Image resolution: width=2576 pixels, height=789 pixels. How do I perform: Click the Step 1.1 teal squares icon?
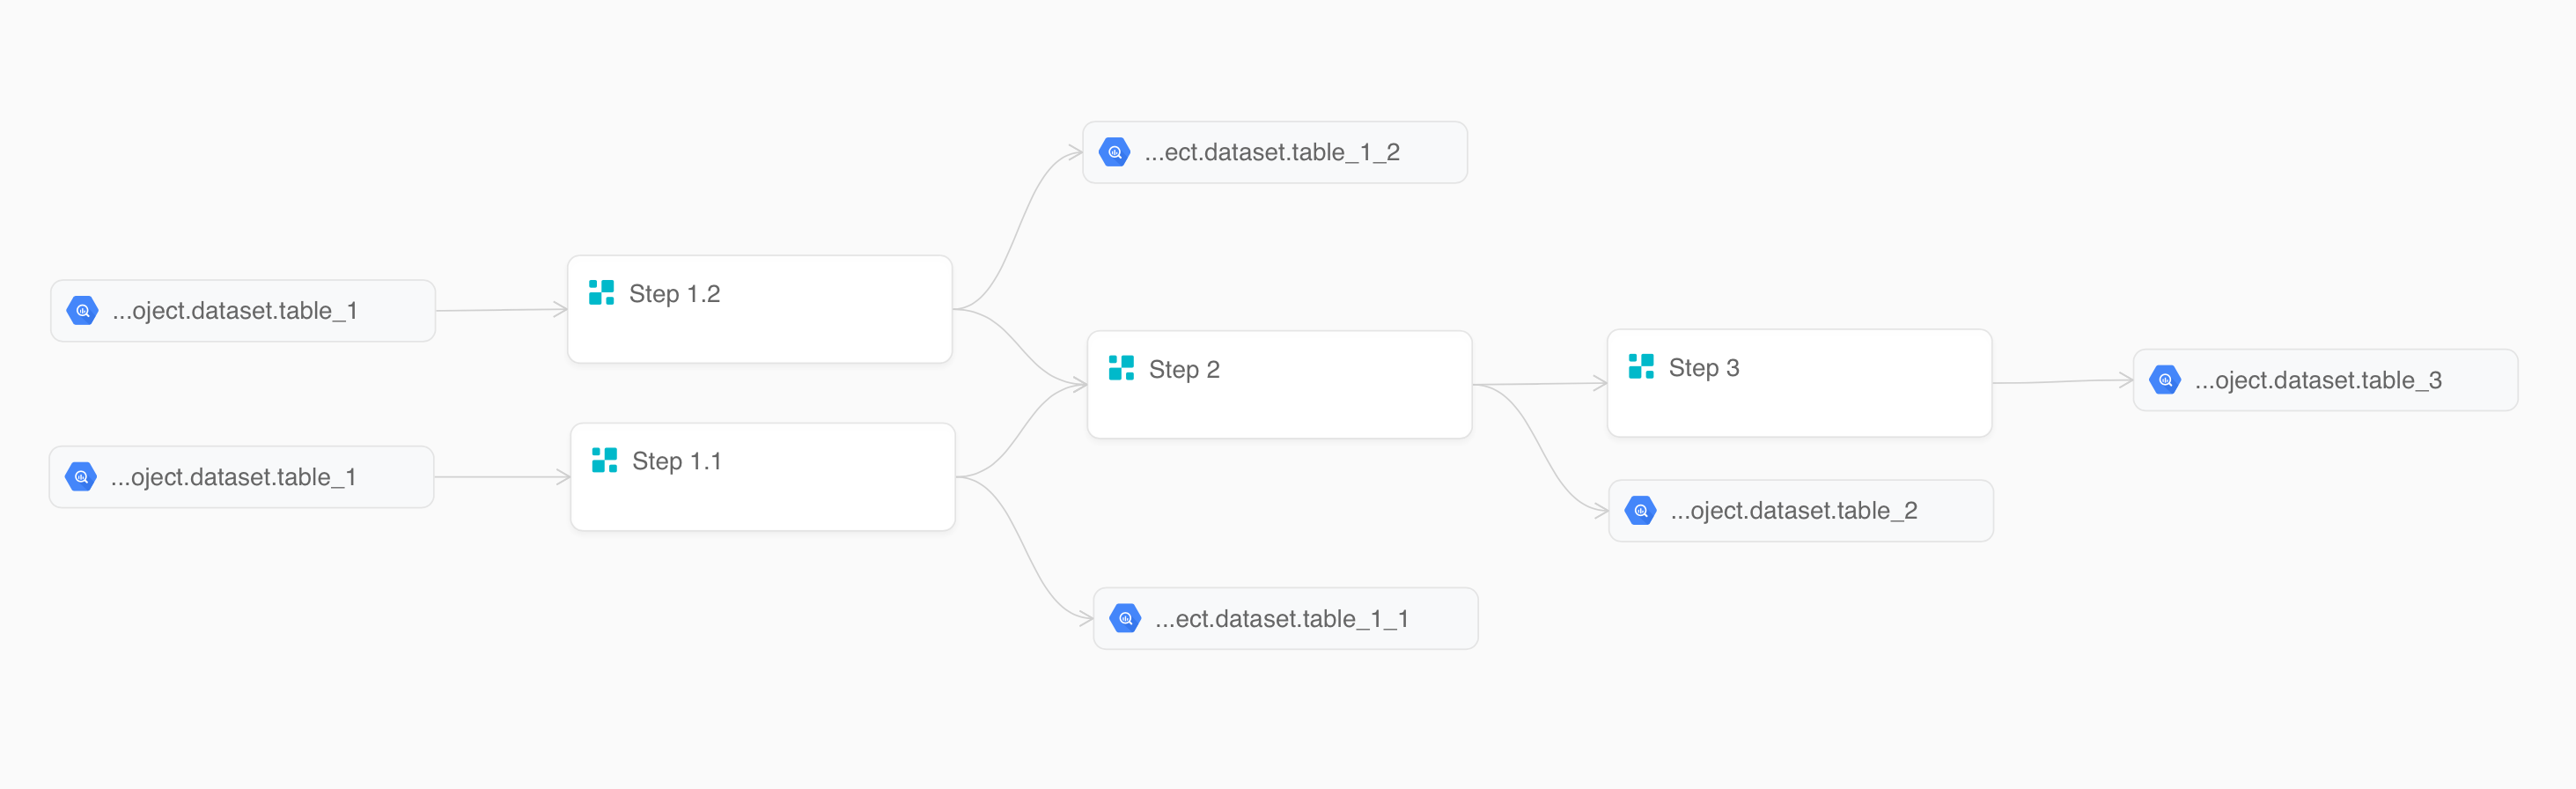(604, 460)
